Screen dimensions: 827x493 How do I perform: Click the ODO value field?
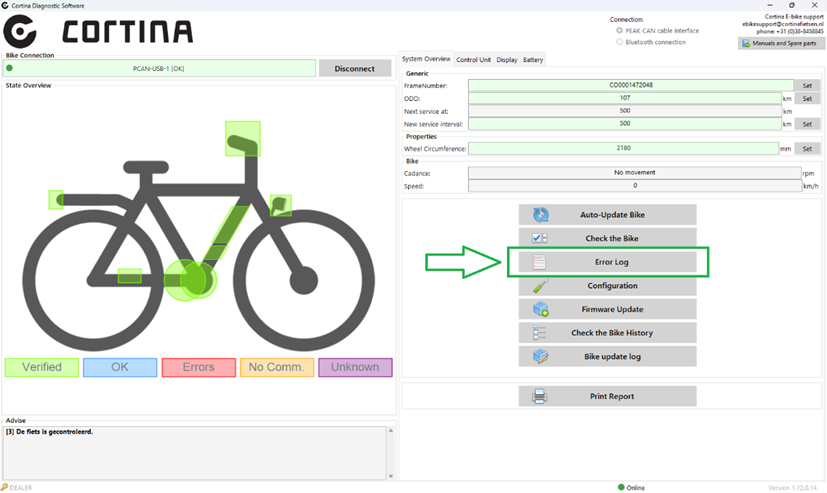(x=624, y=98)
